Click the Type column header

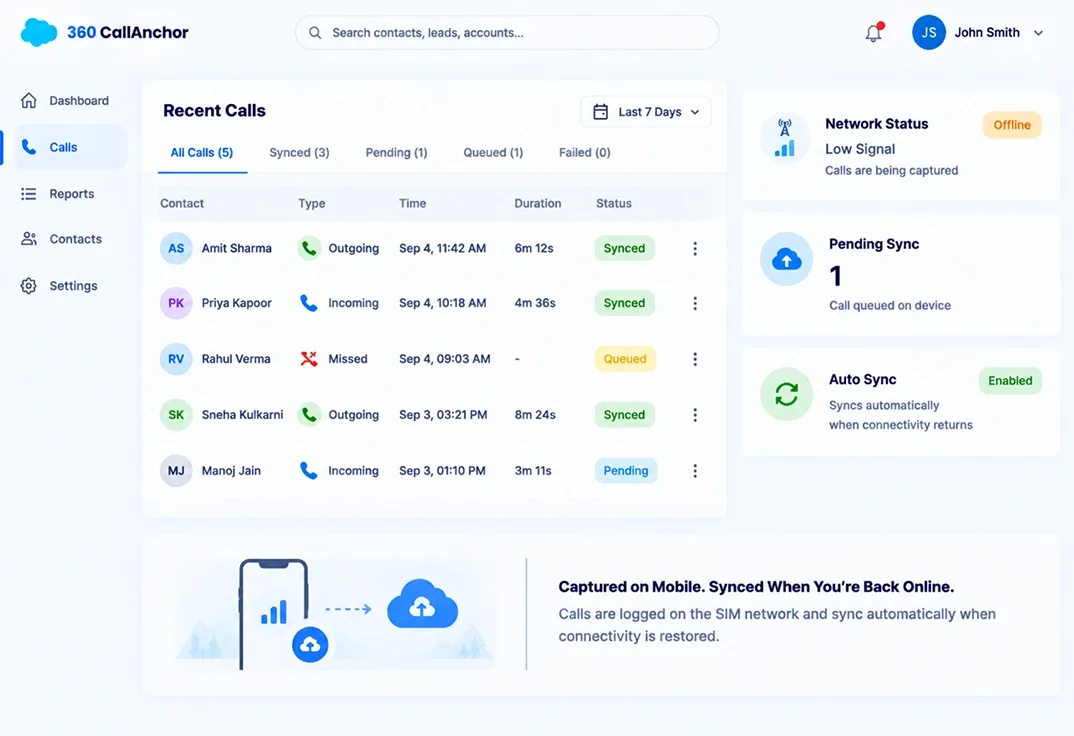point(312,203)
